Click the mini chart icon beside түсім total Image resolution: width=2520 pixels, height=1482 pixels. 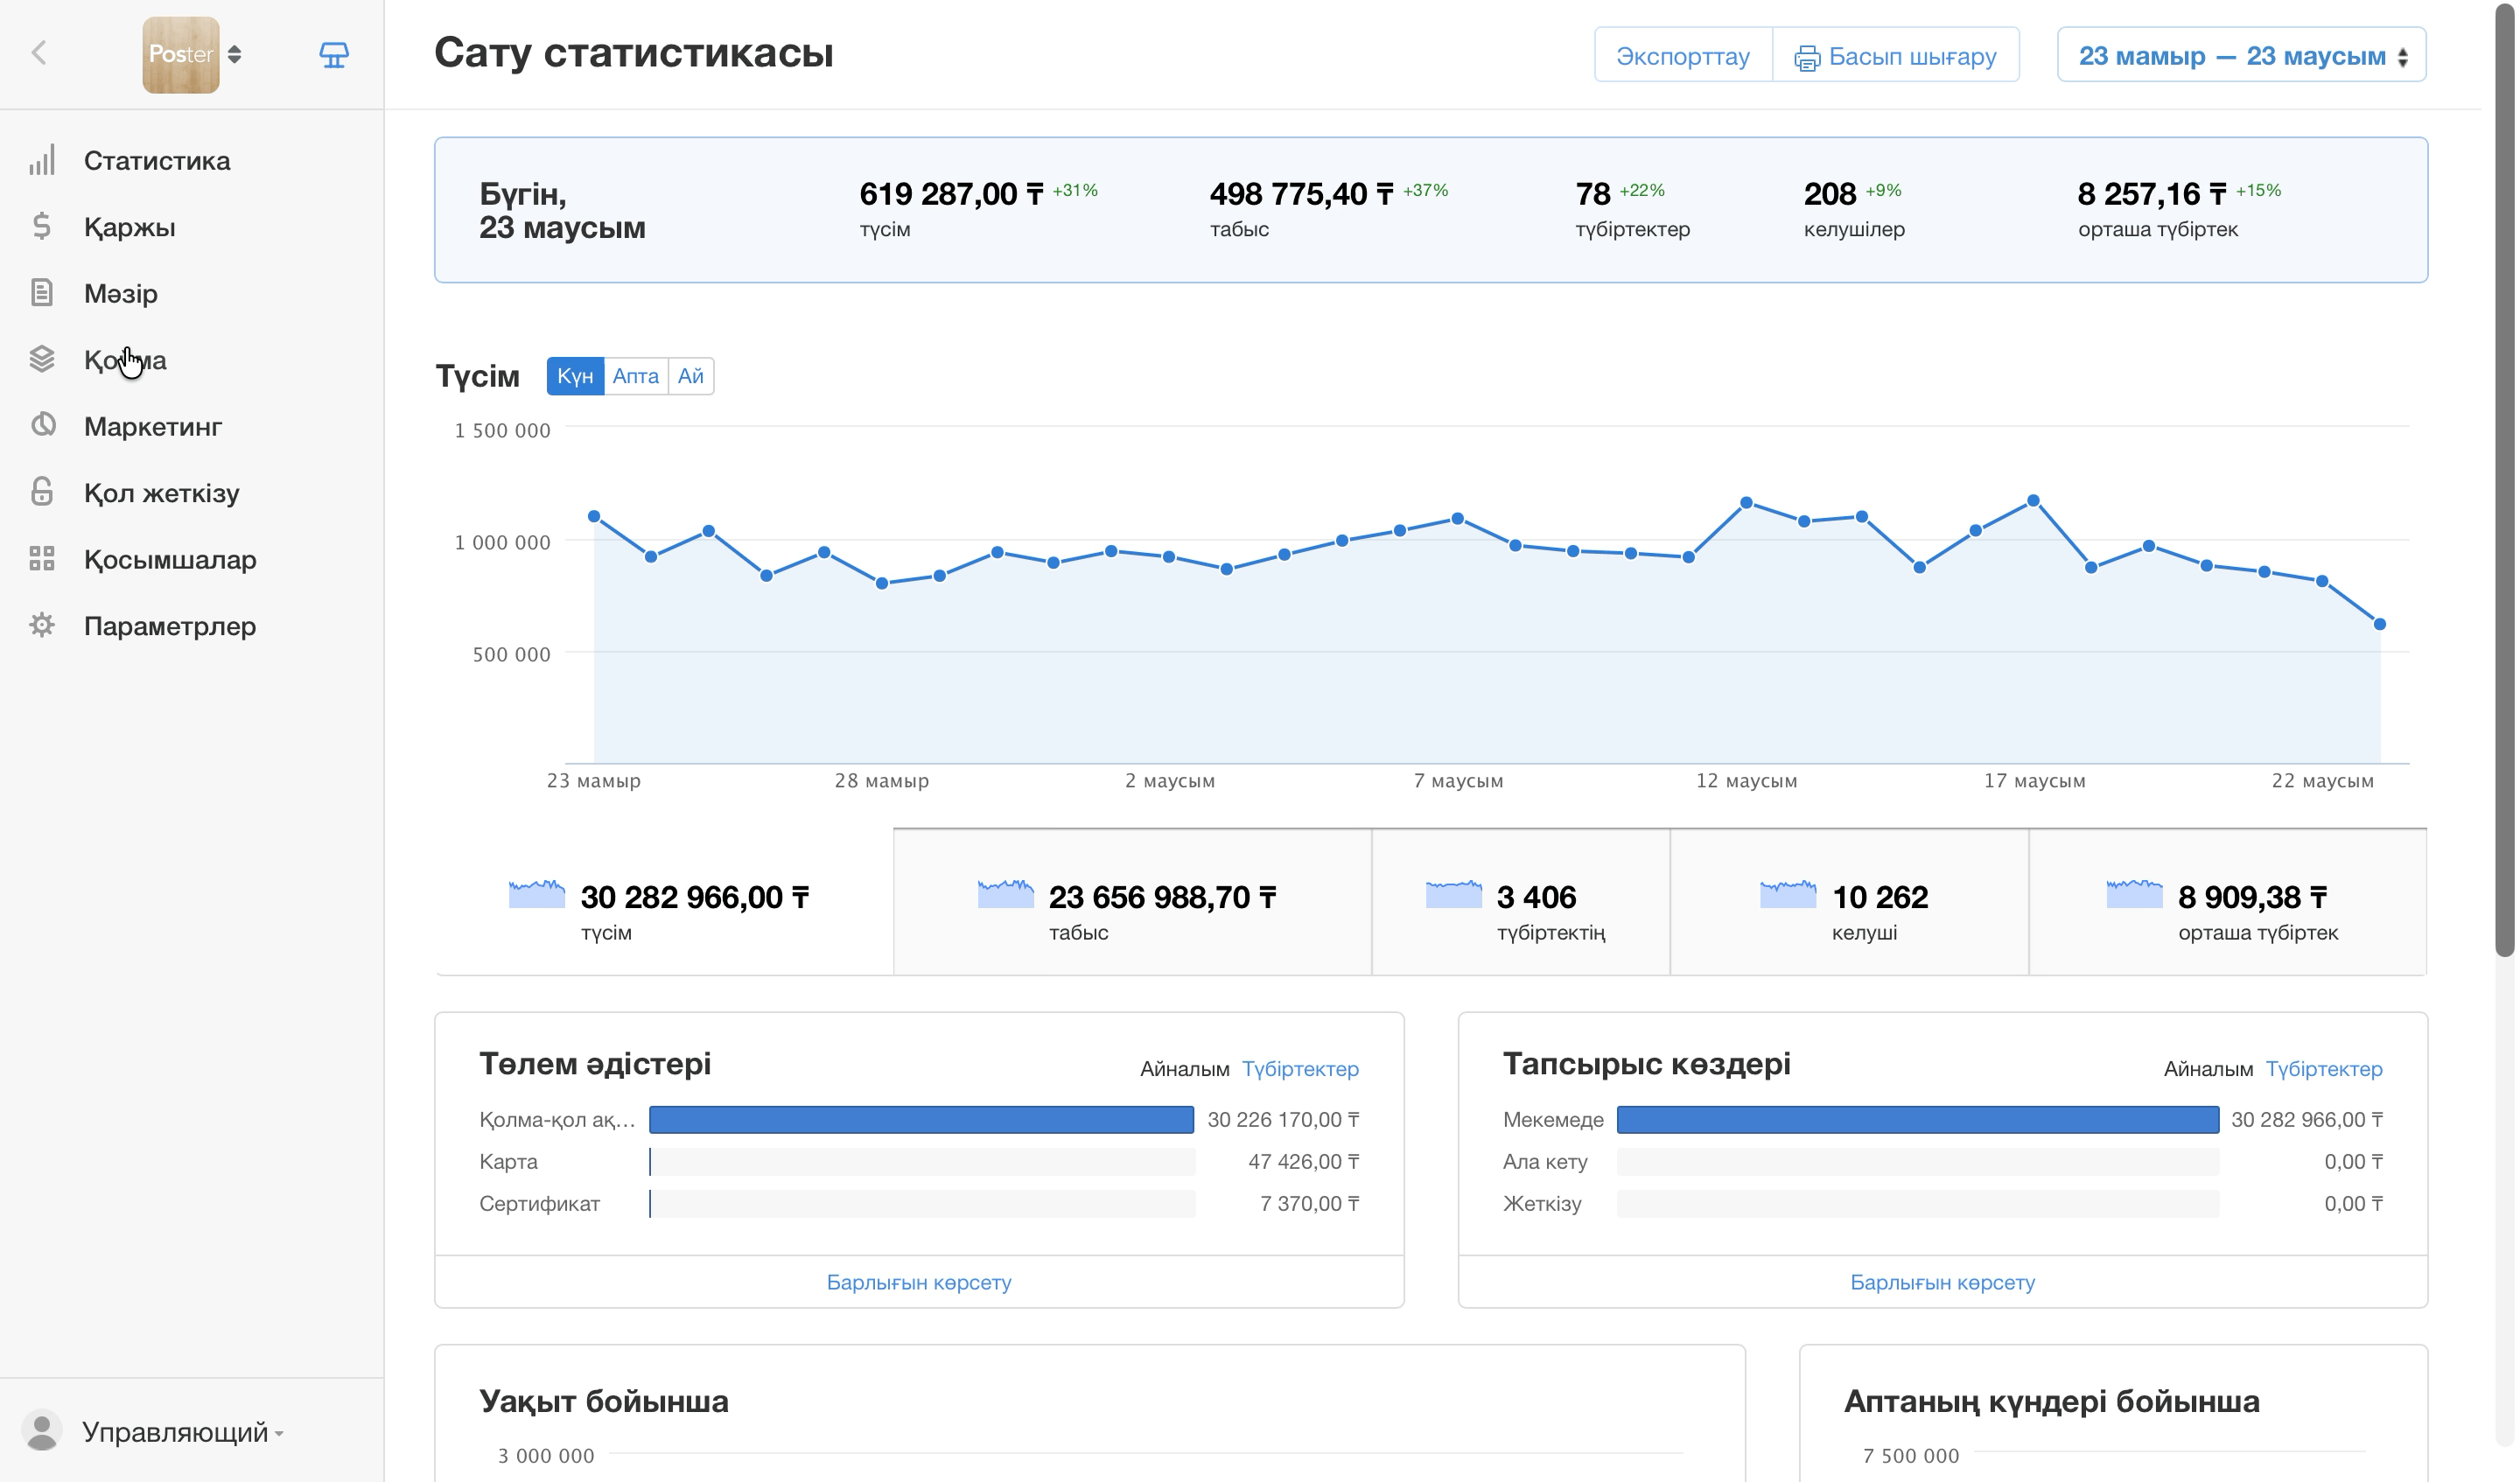(x=537, y=893)
